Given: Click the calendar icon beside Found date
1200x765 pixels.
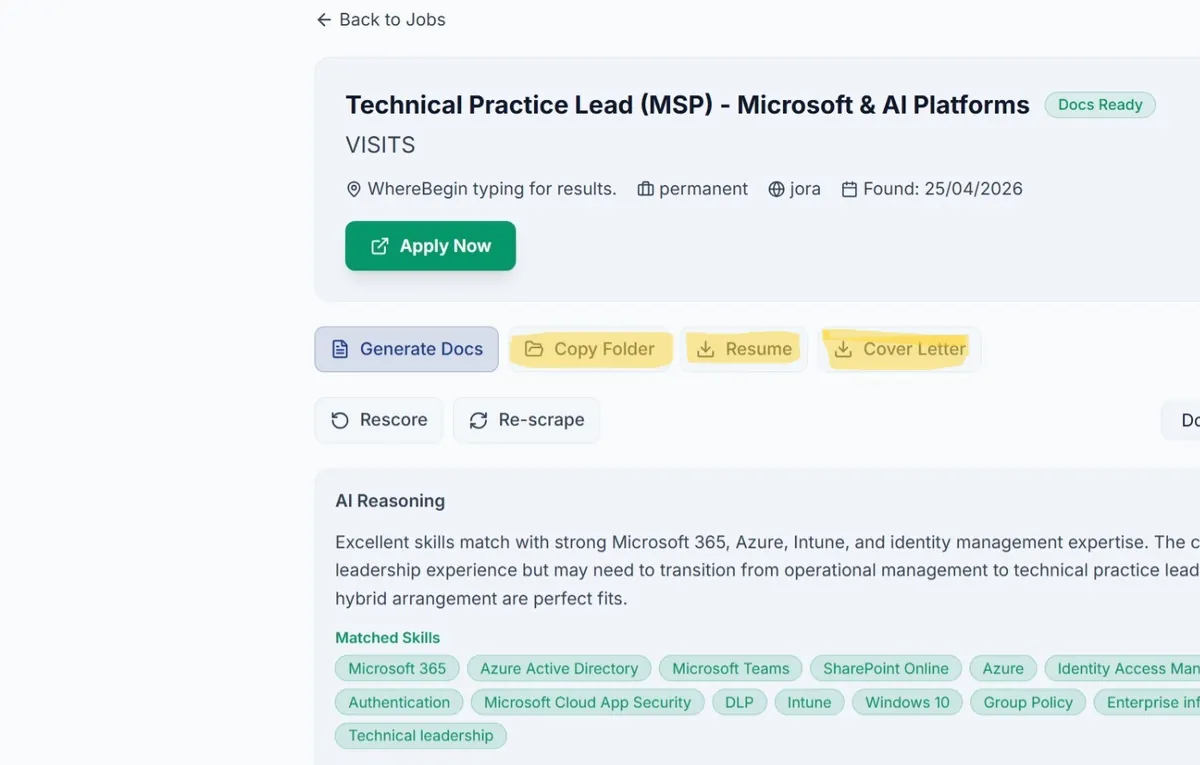Looking at the screenshot, I should pos(849,189).
